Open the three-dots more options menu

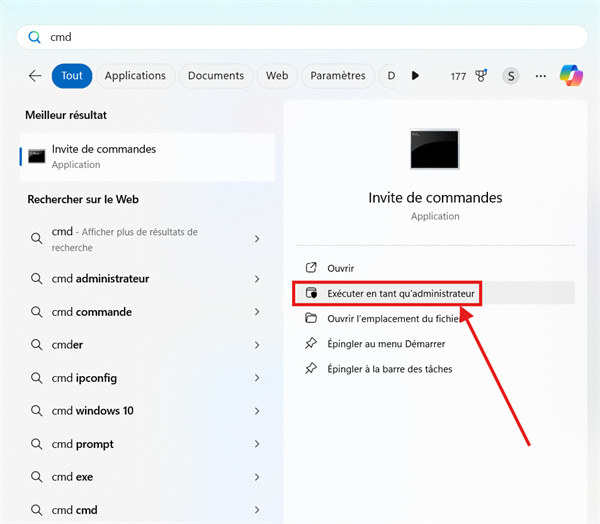(x=541, y=76)
